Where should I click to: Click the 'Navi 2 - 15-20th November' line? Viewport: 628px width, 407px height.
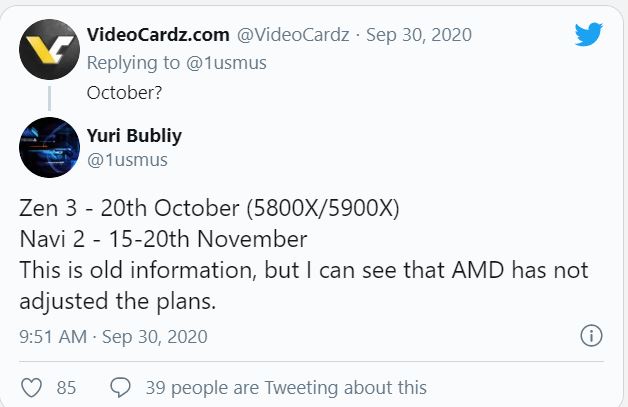(x=163, y=239)
